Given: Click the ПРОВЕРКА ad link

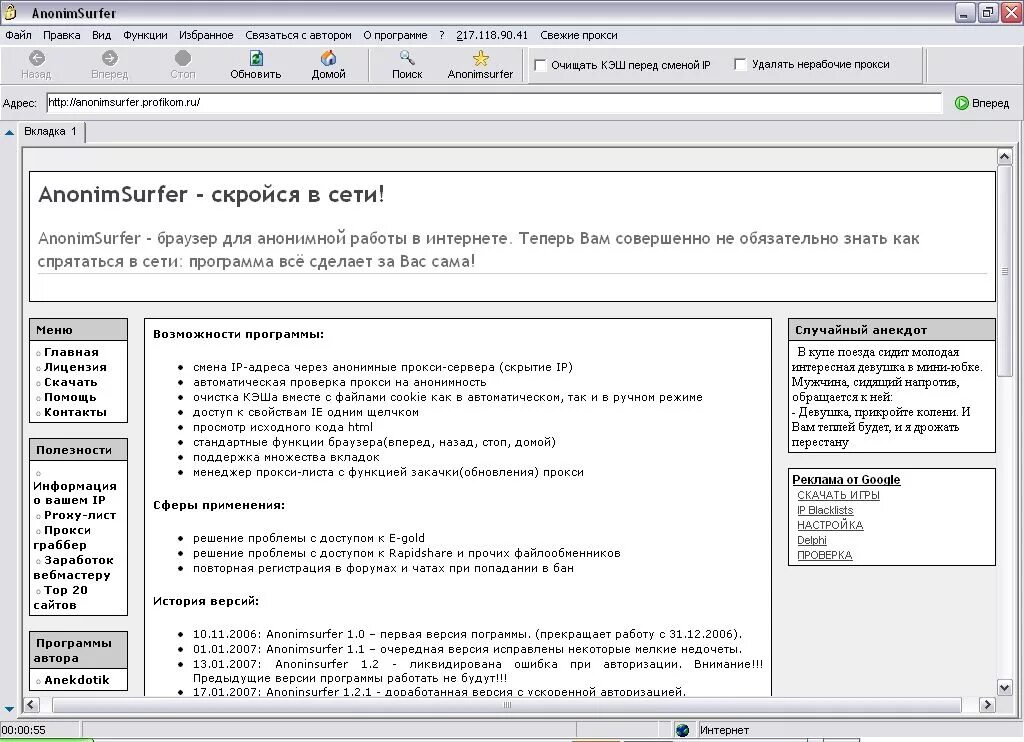Looking at the screenshot, I should [x=824, y=555].
